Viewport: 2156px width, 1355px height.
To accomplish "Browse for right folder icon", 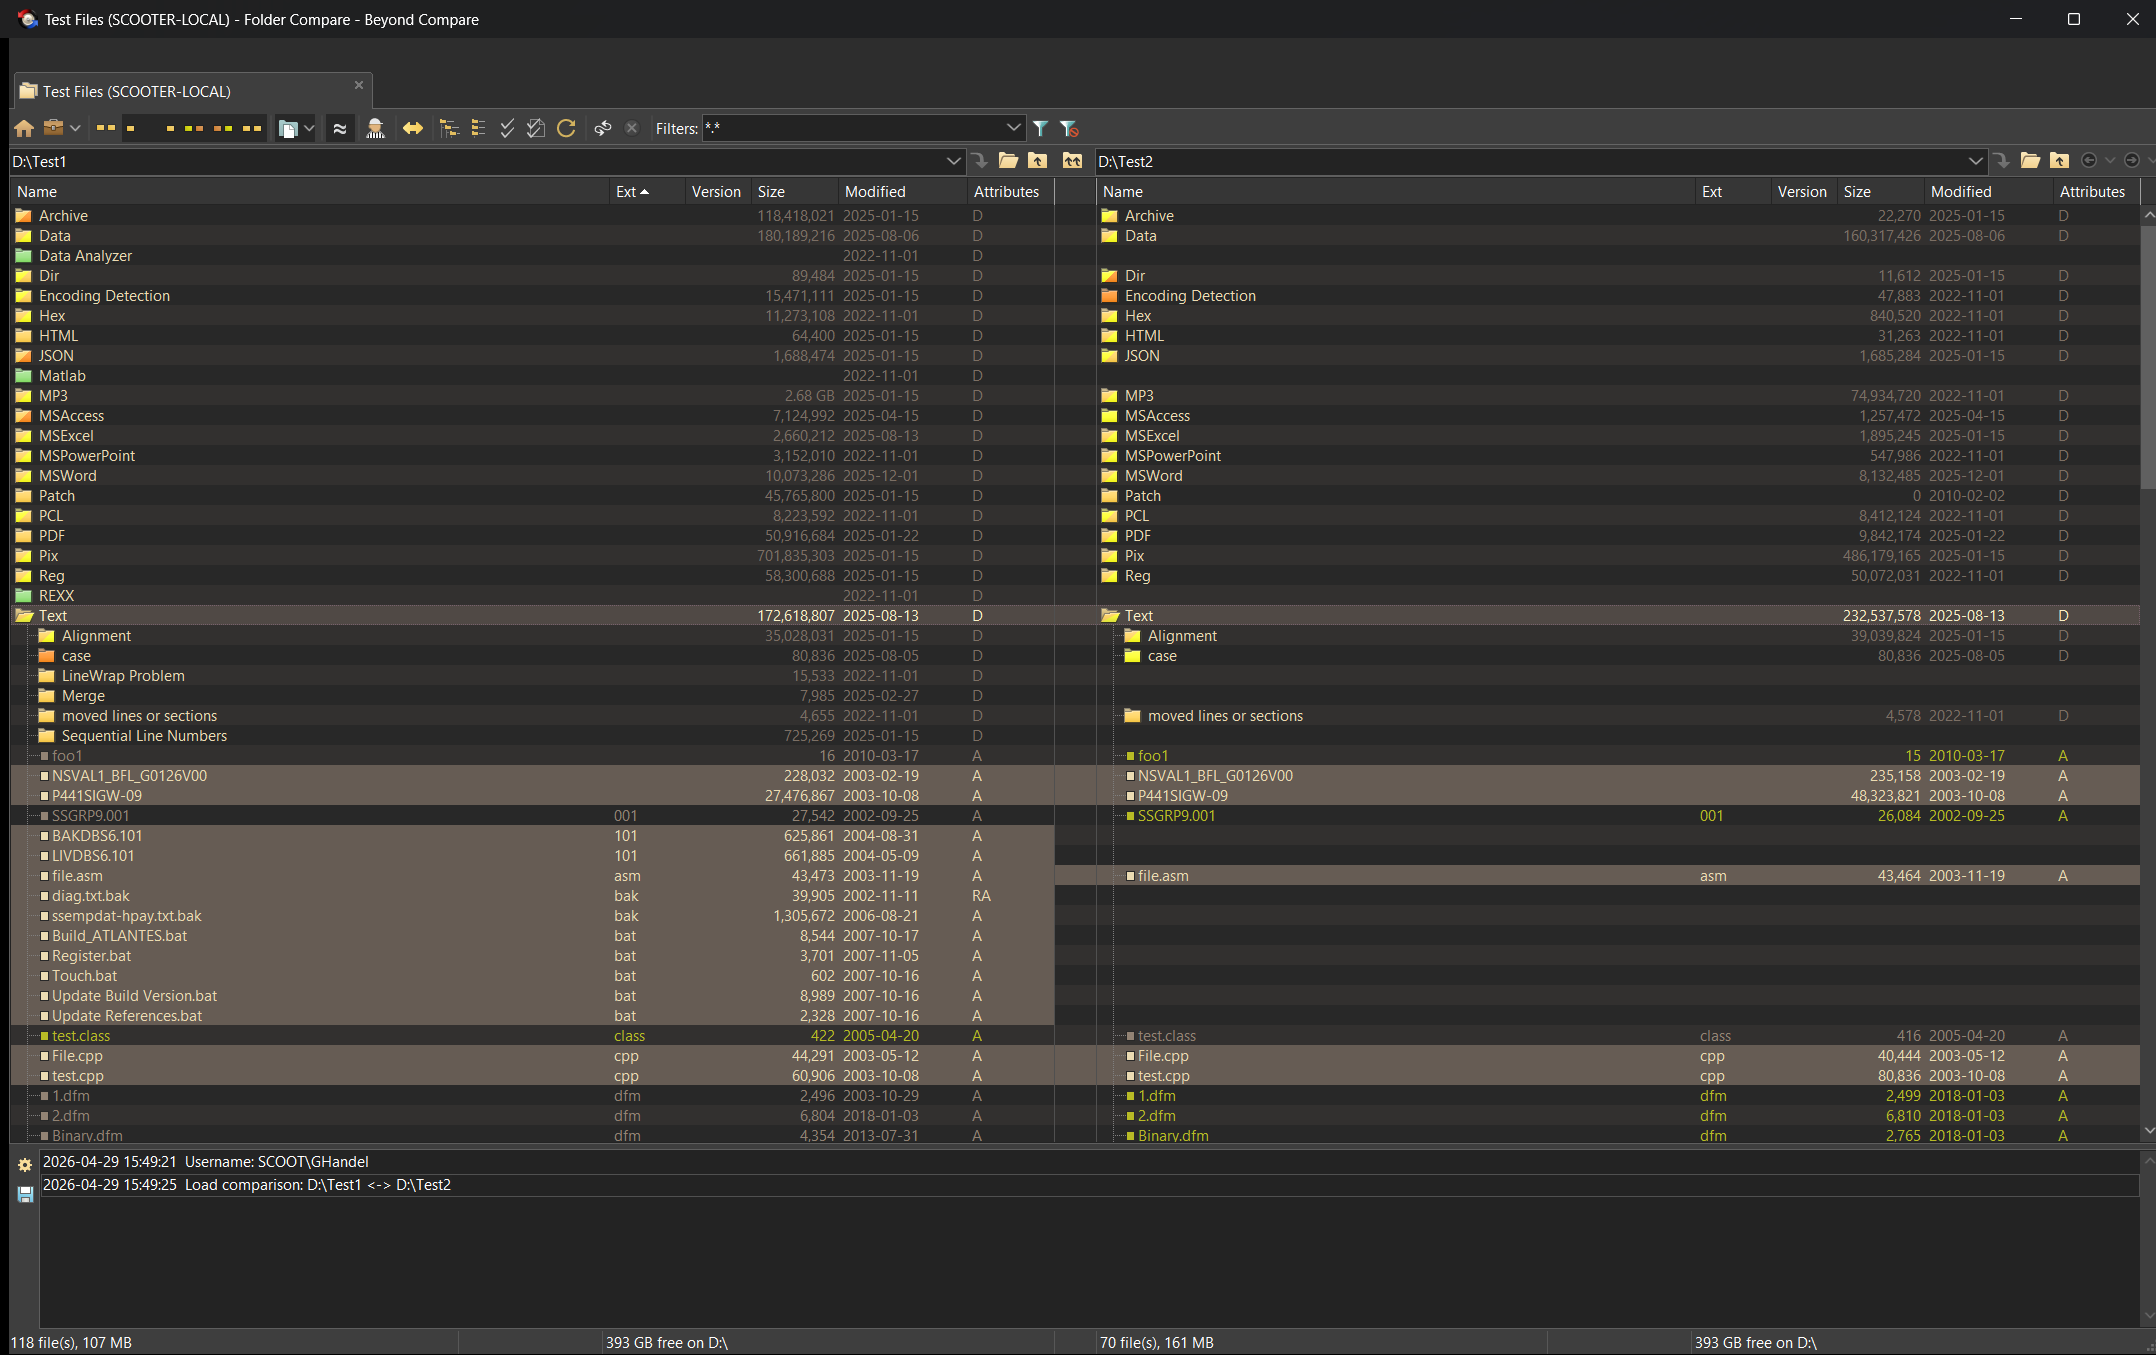I will (2030, 161).
